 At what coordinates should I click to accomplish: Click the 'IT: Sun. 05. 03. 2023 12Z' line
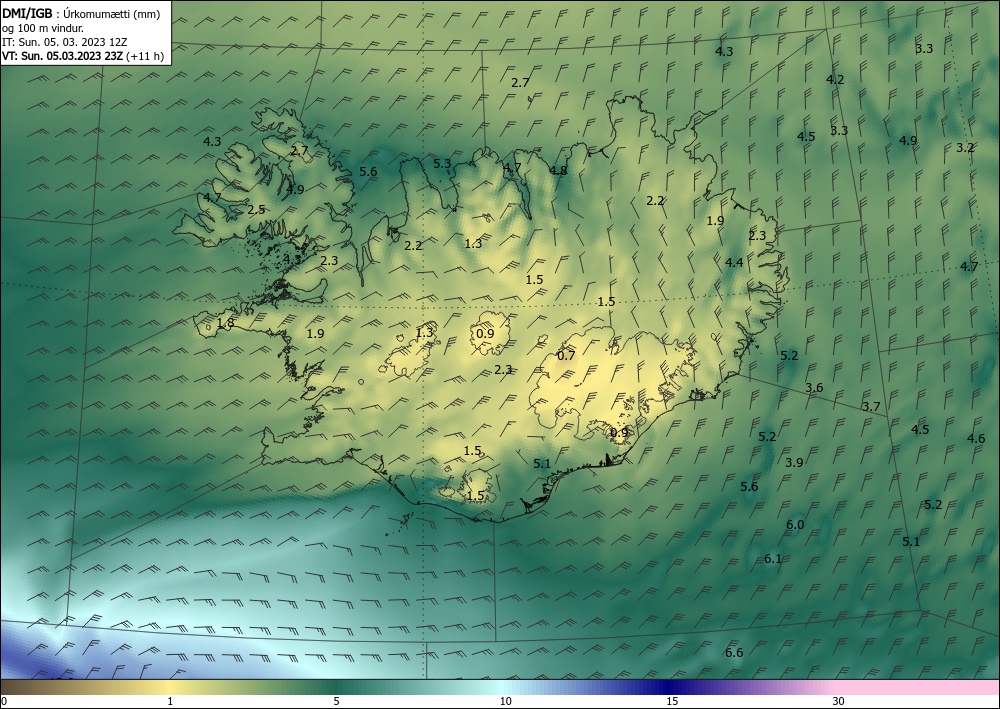coord(64,42)
